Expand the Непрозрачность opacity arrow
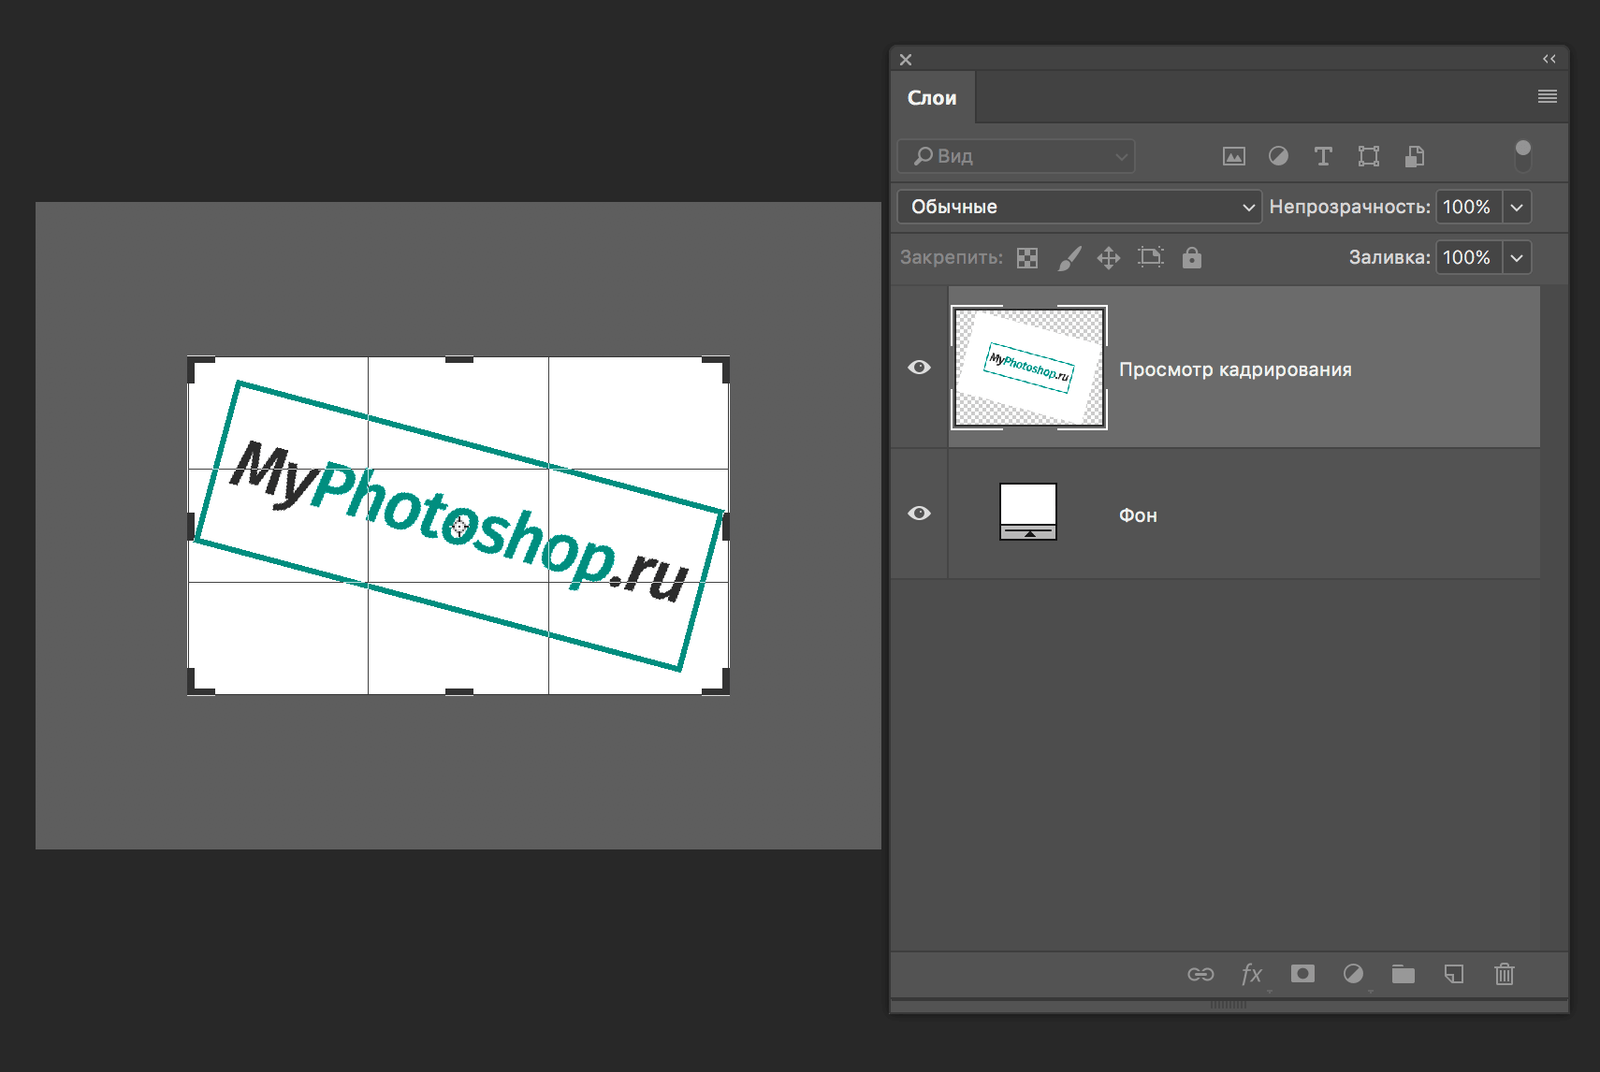The image size is (1600, 1072). [1516, 207]
